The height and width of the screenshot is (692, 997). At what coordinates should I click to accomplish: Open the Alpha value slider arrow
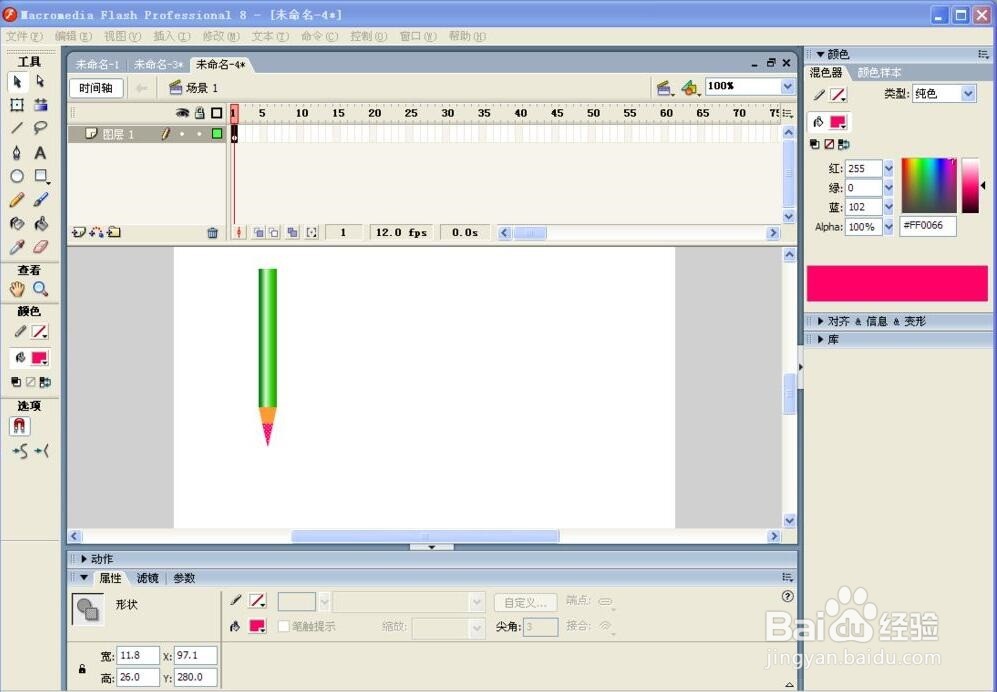pyautogui.click(x=888, y=226)
